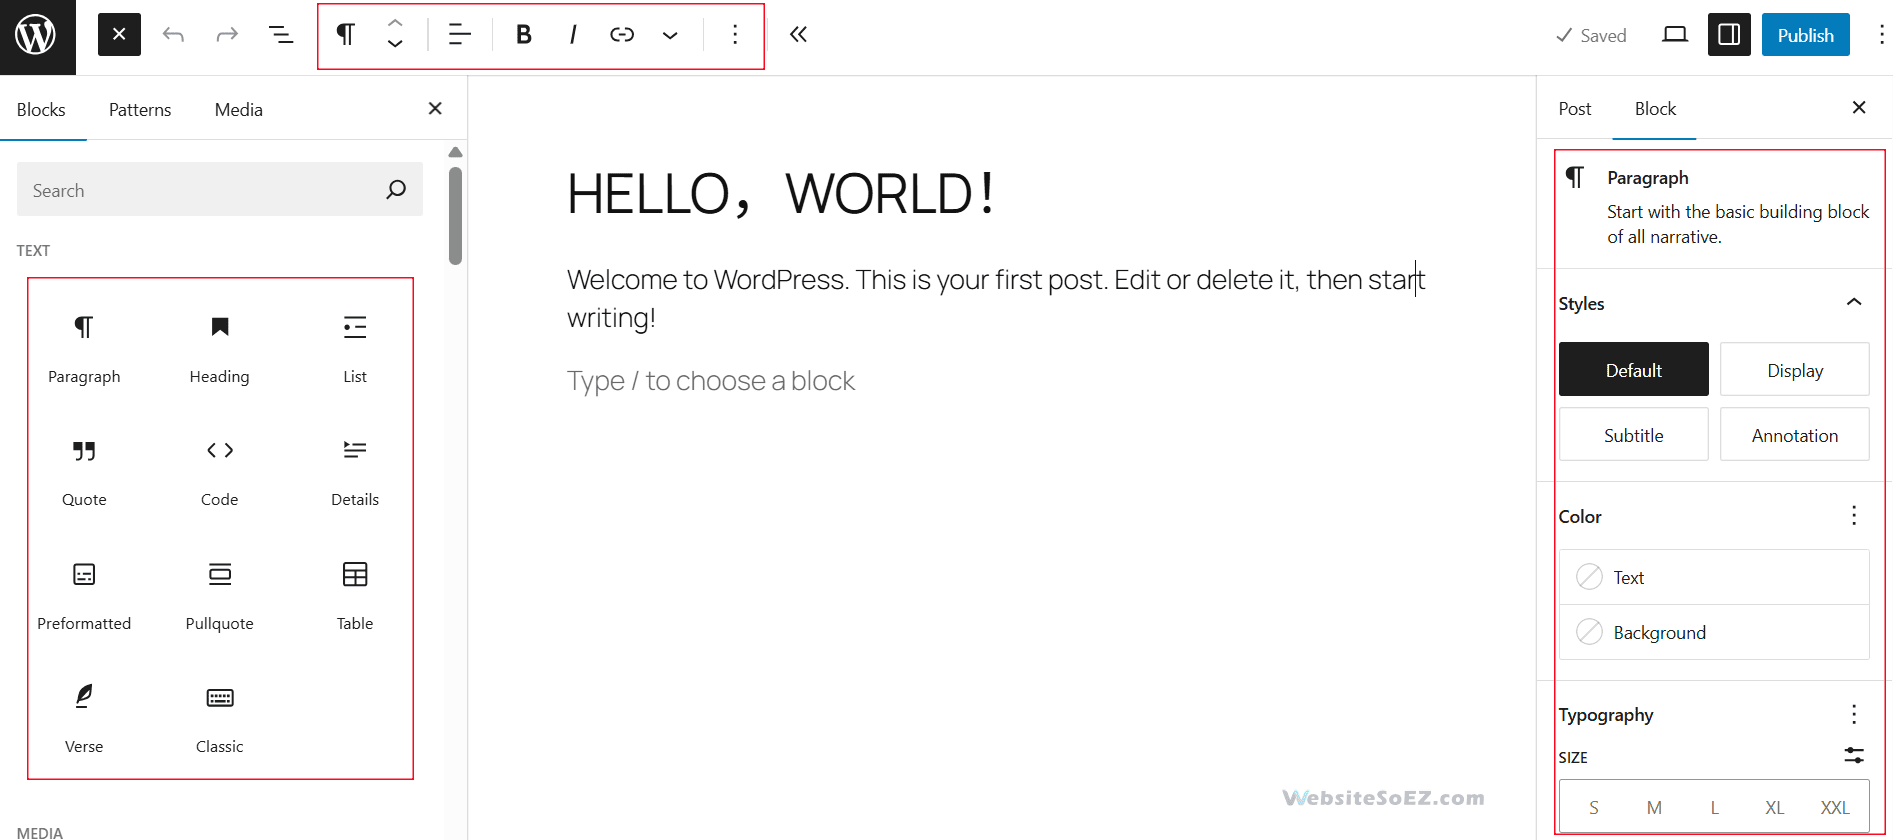Click the inserter panel scrollbar
Image resolution: width=1893 pixels, height=840 pixels.
click(x=456, y=215)
